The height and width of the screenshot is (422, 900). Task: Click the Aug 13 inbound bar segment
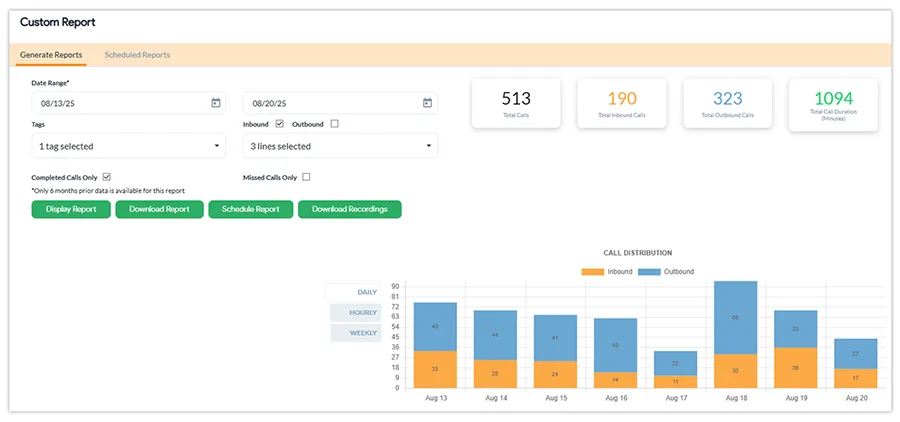tap(435, 369)
